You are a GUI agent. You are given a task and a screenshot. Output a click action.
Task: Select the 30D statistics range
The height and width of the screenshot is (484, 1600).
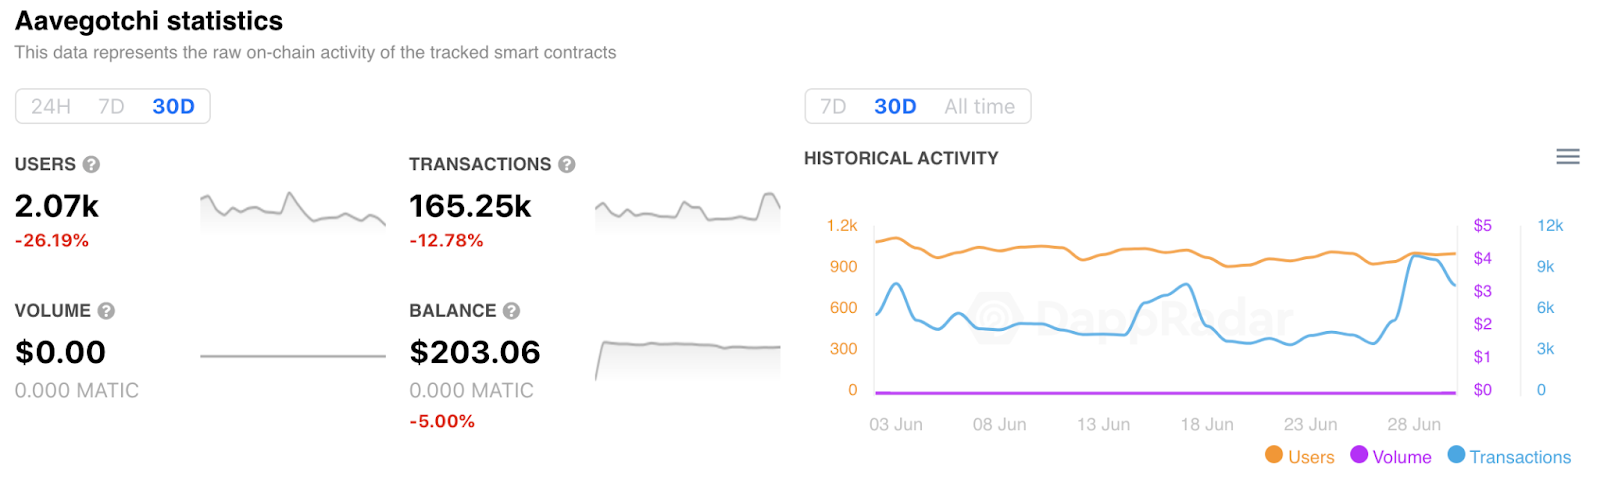(173, 107)
